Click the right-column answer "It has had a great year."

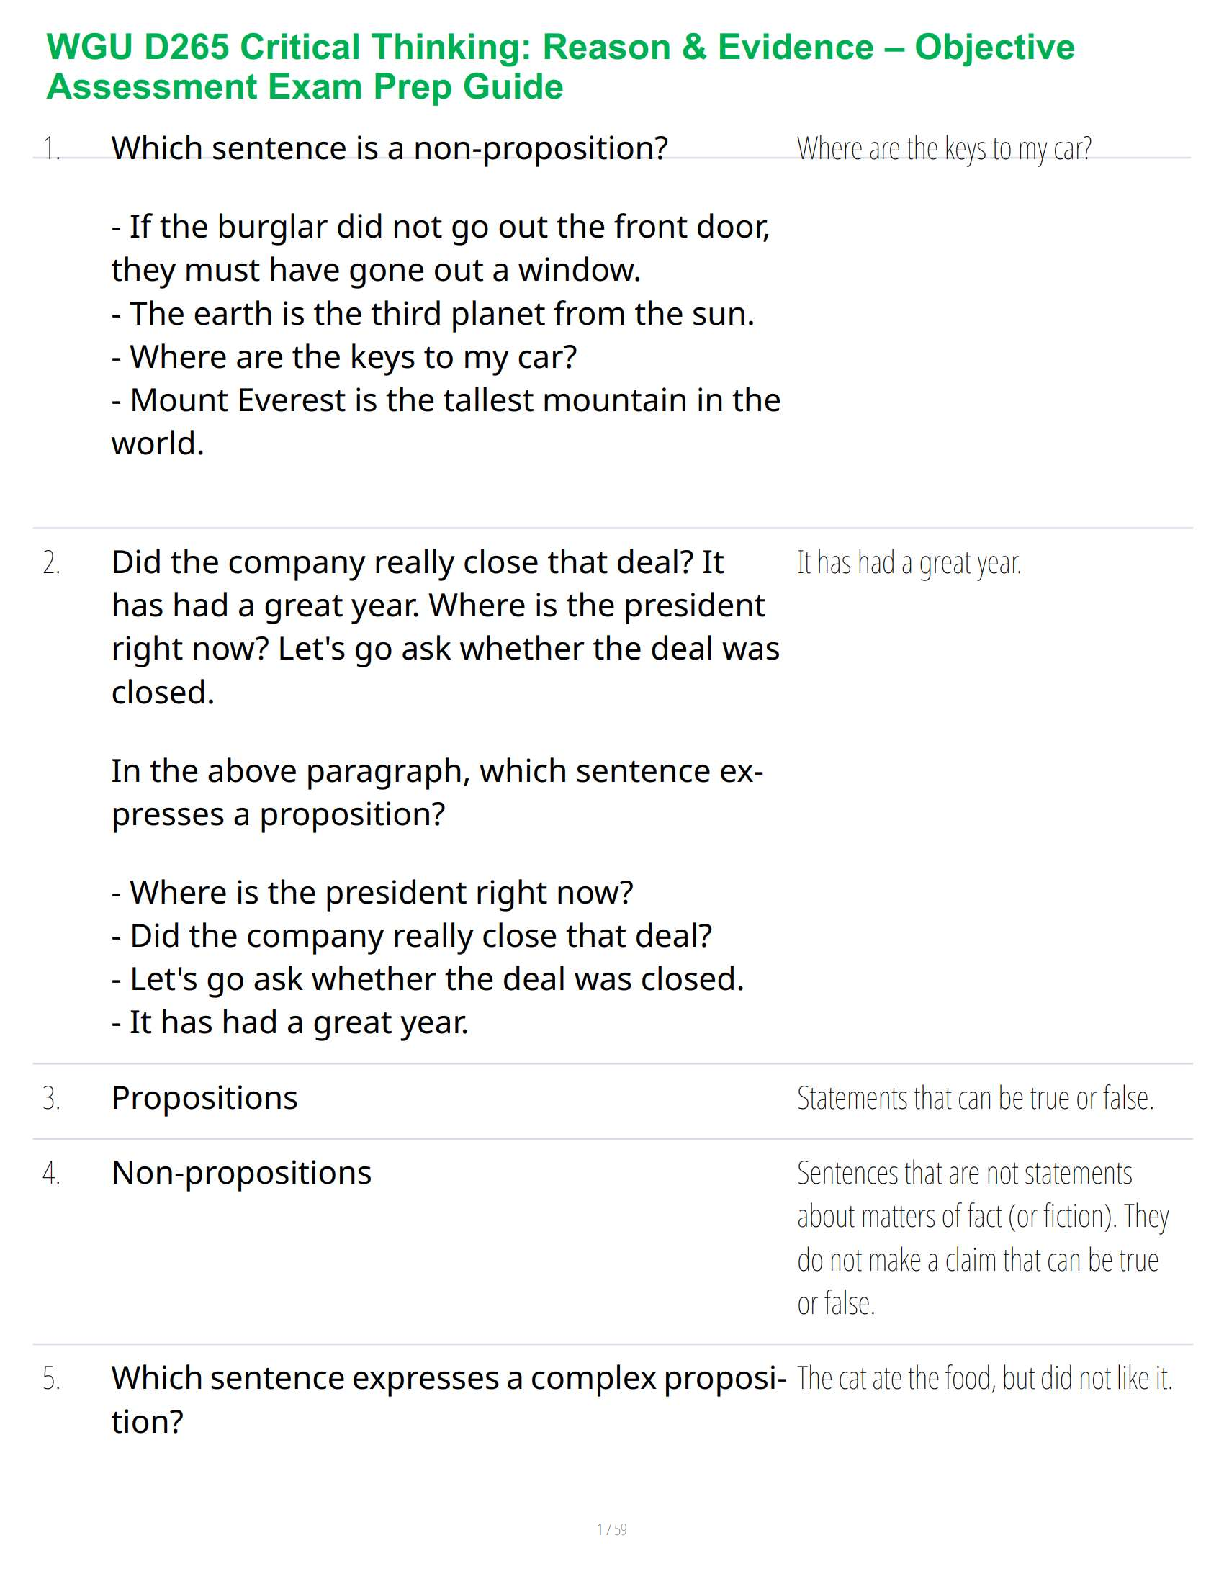(908, 563)
